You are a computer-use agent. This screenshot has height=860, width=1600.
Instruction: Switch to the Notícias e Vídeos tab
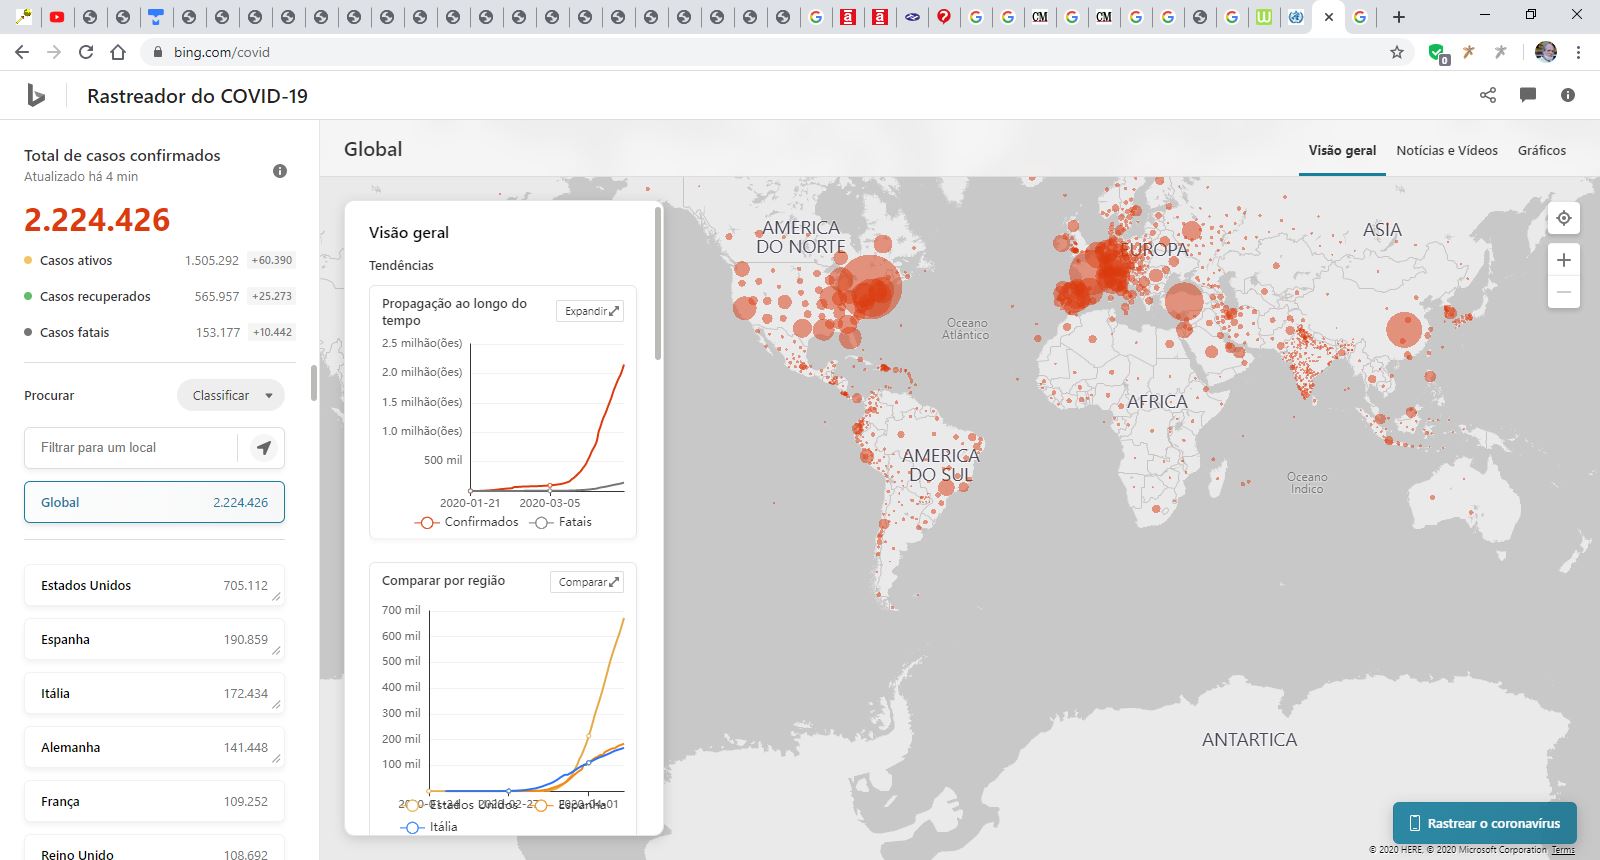point(1447,150)
